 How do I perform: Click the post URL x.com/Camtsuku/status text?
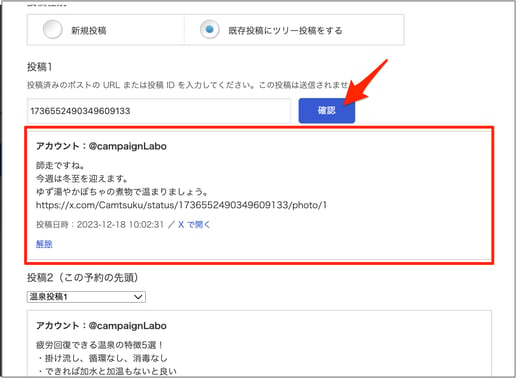tap(181, 205)
